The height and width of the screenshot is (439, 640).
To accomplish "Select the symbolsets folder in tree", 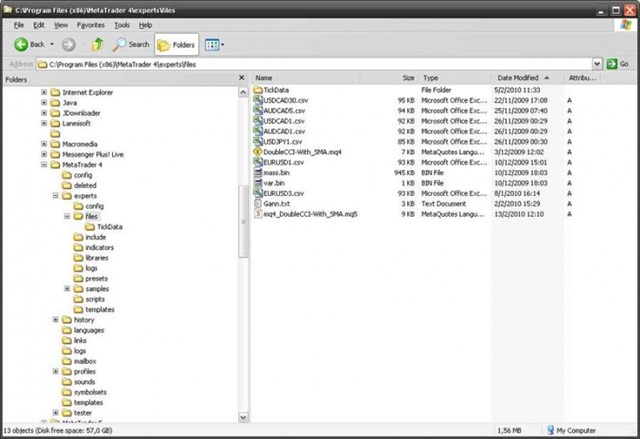I will pos(84,392).
